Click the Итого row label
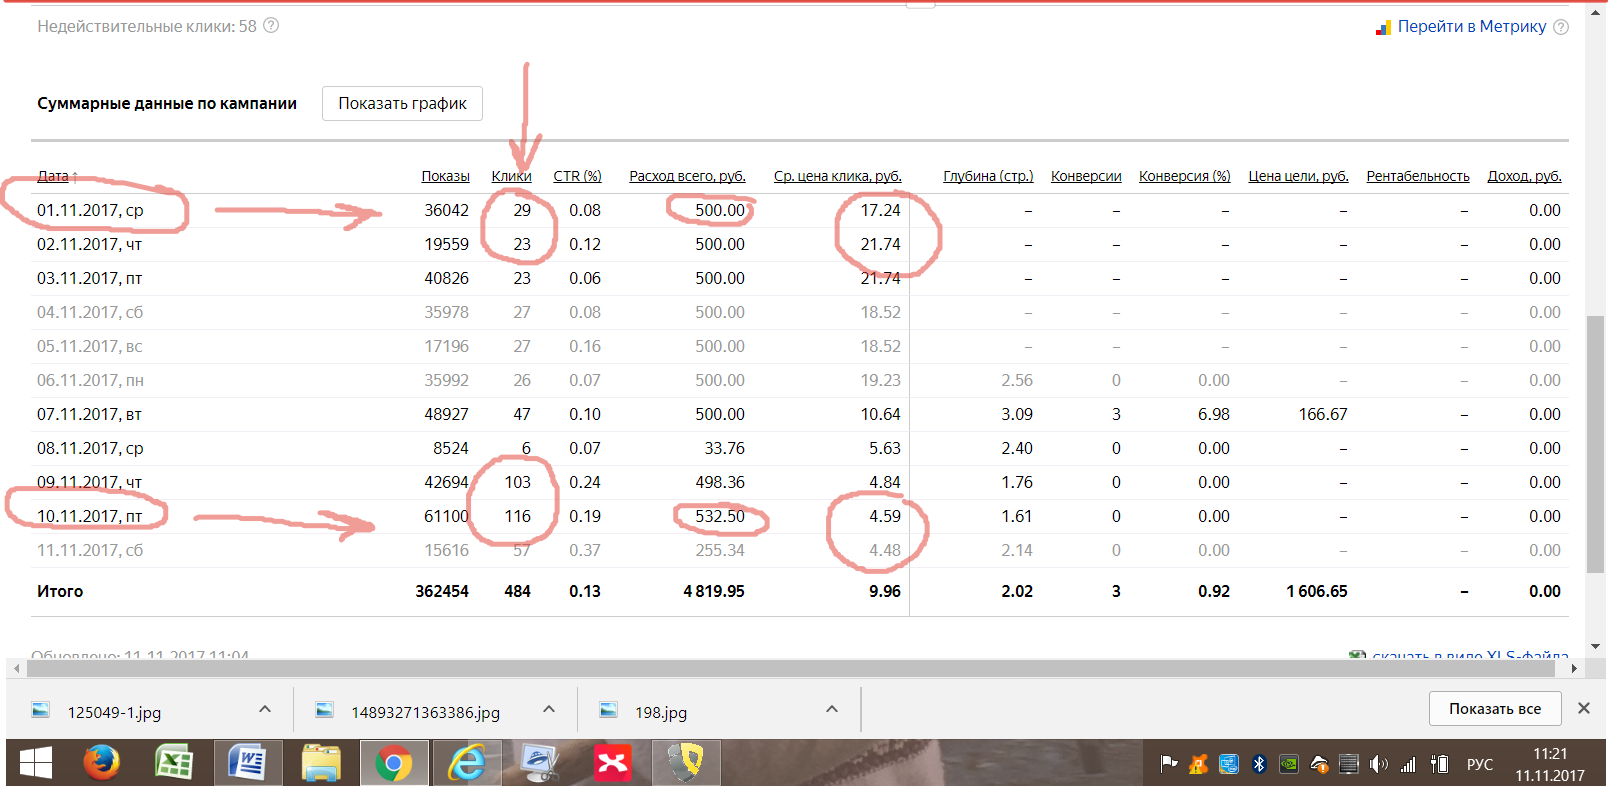This screenshot has width=1608, height=786. coord(60,591)
